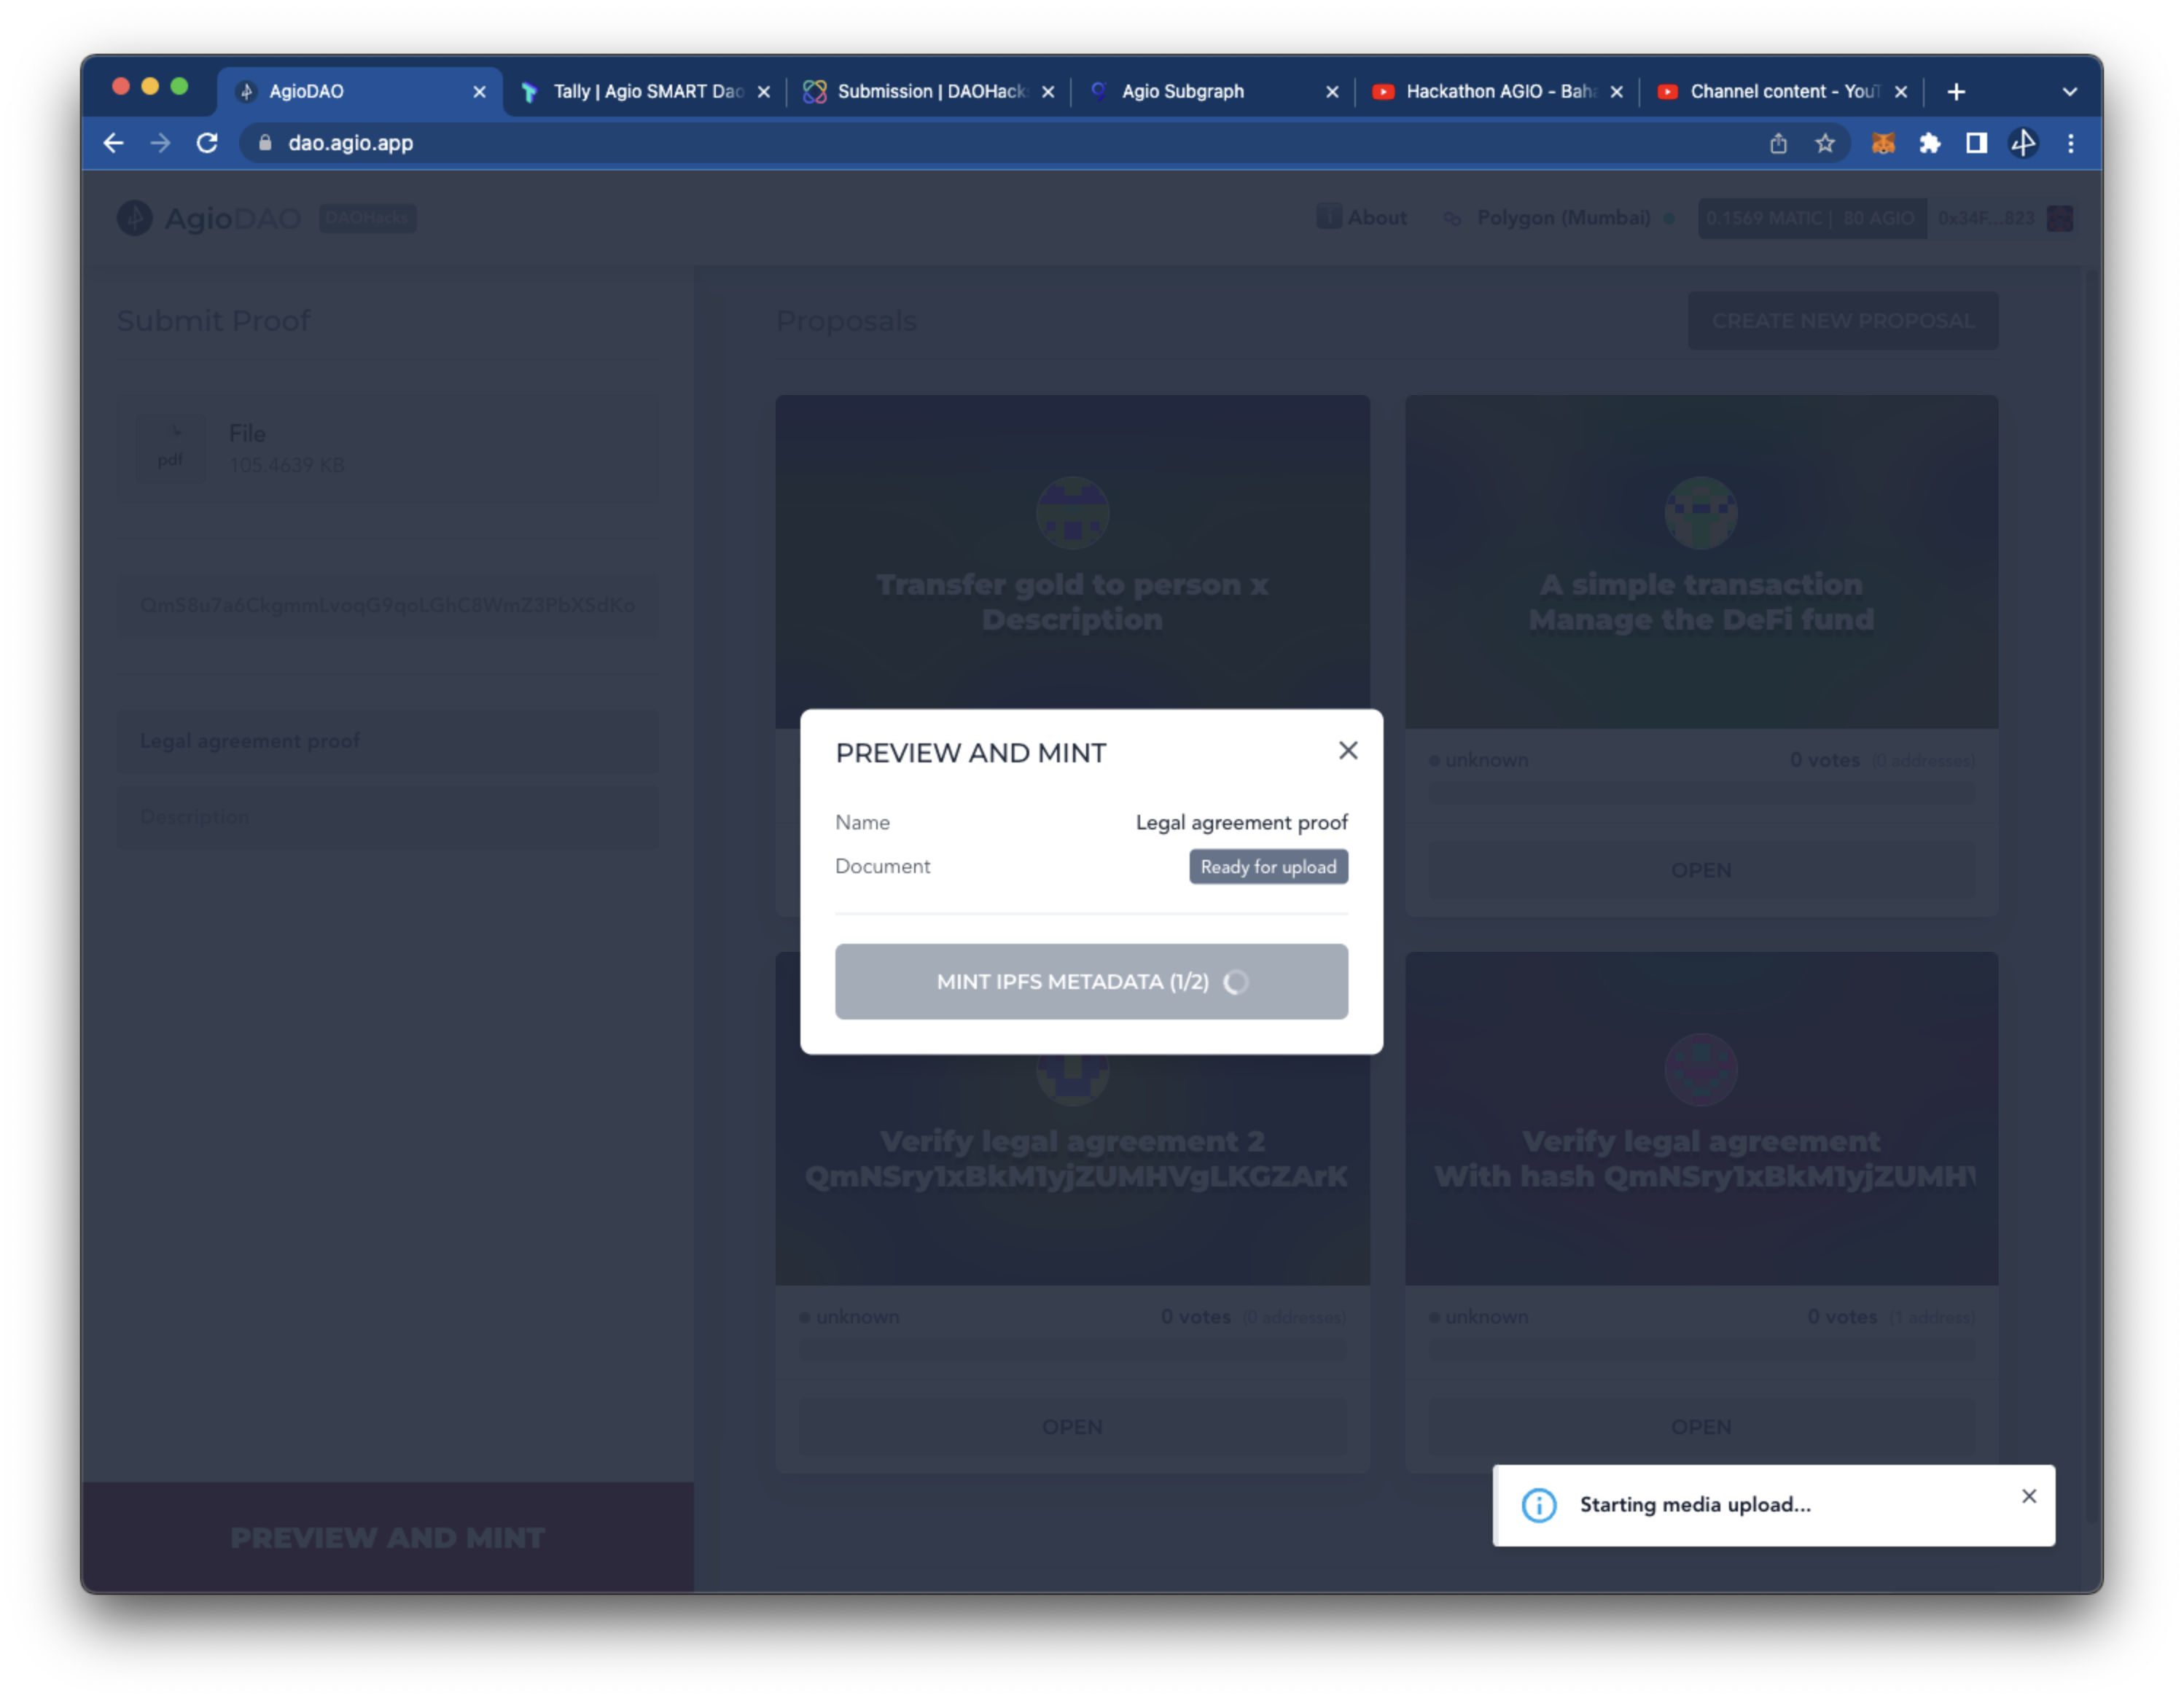Close the Channel content tab
Screen dimensions: 2184x1701
1900,92
